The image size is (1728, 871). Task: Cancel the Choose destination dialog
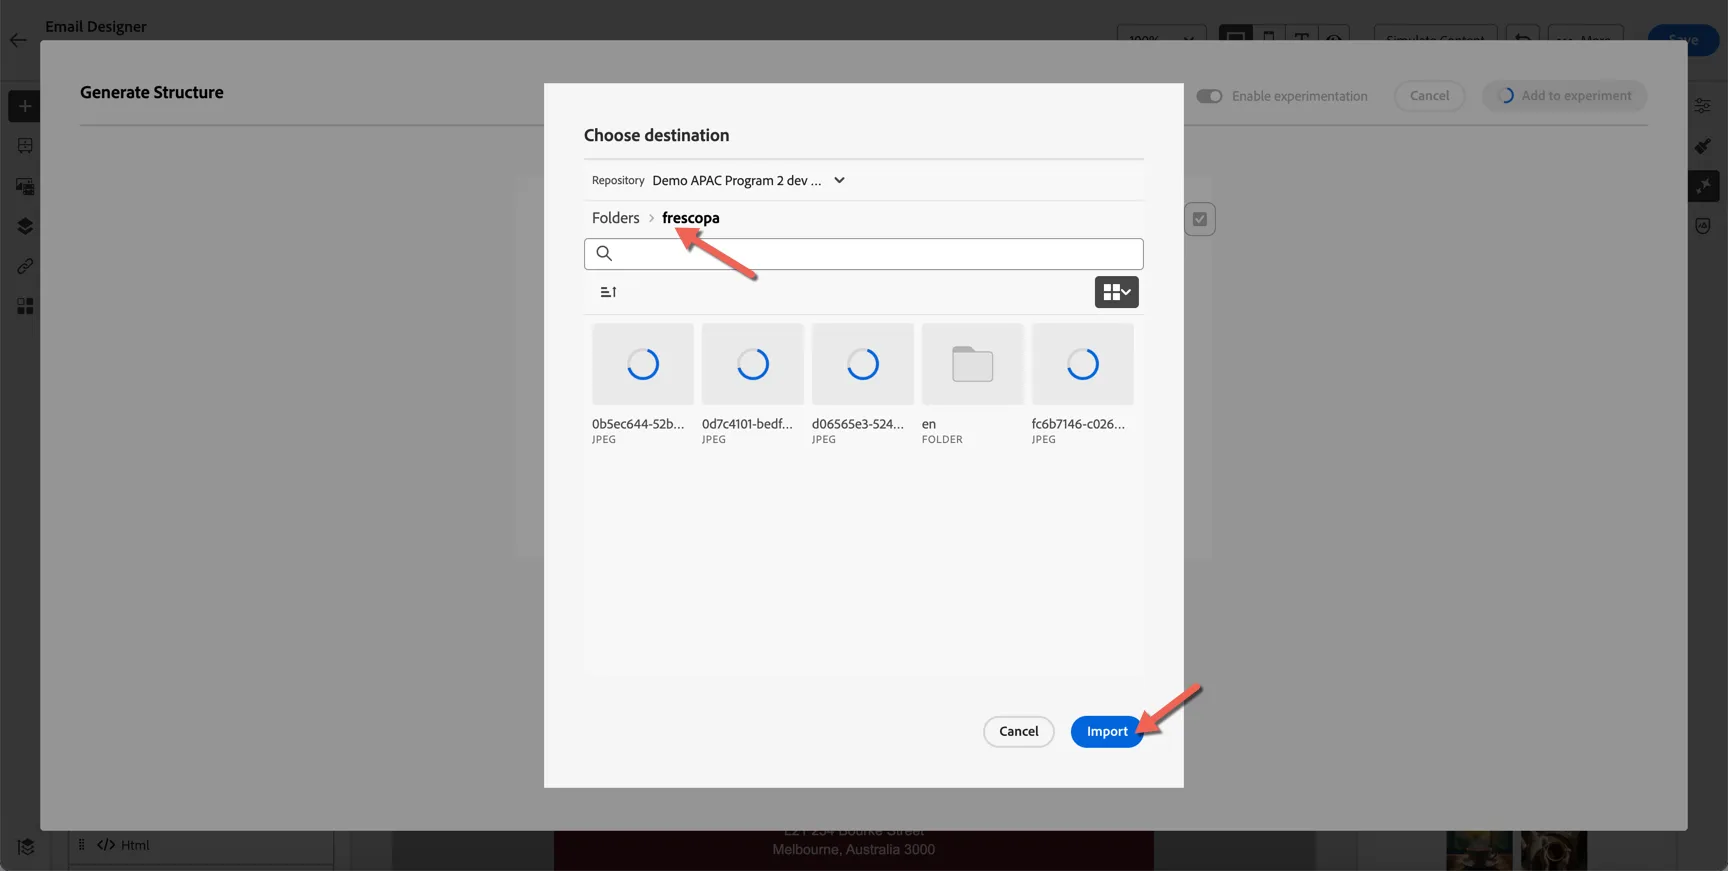(1018, 731)
